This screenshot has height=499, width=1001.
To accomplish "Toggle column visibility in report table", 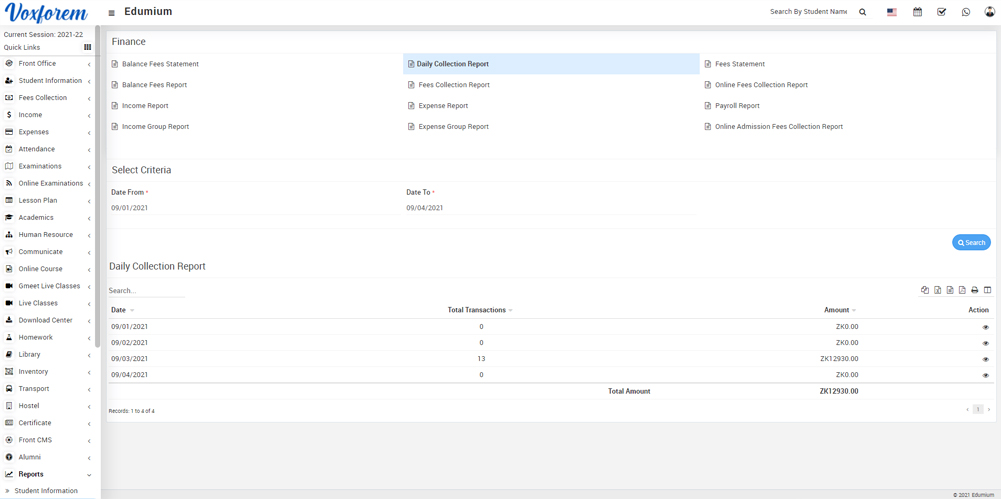I will click(x=987, y=290).
